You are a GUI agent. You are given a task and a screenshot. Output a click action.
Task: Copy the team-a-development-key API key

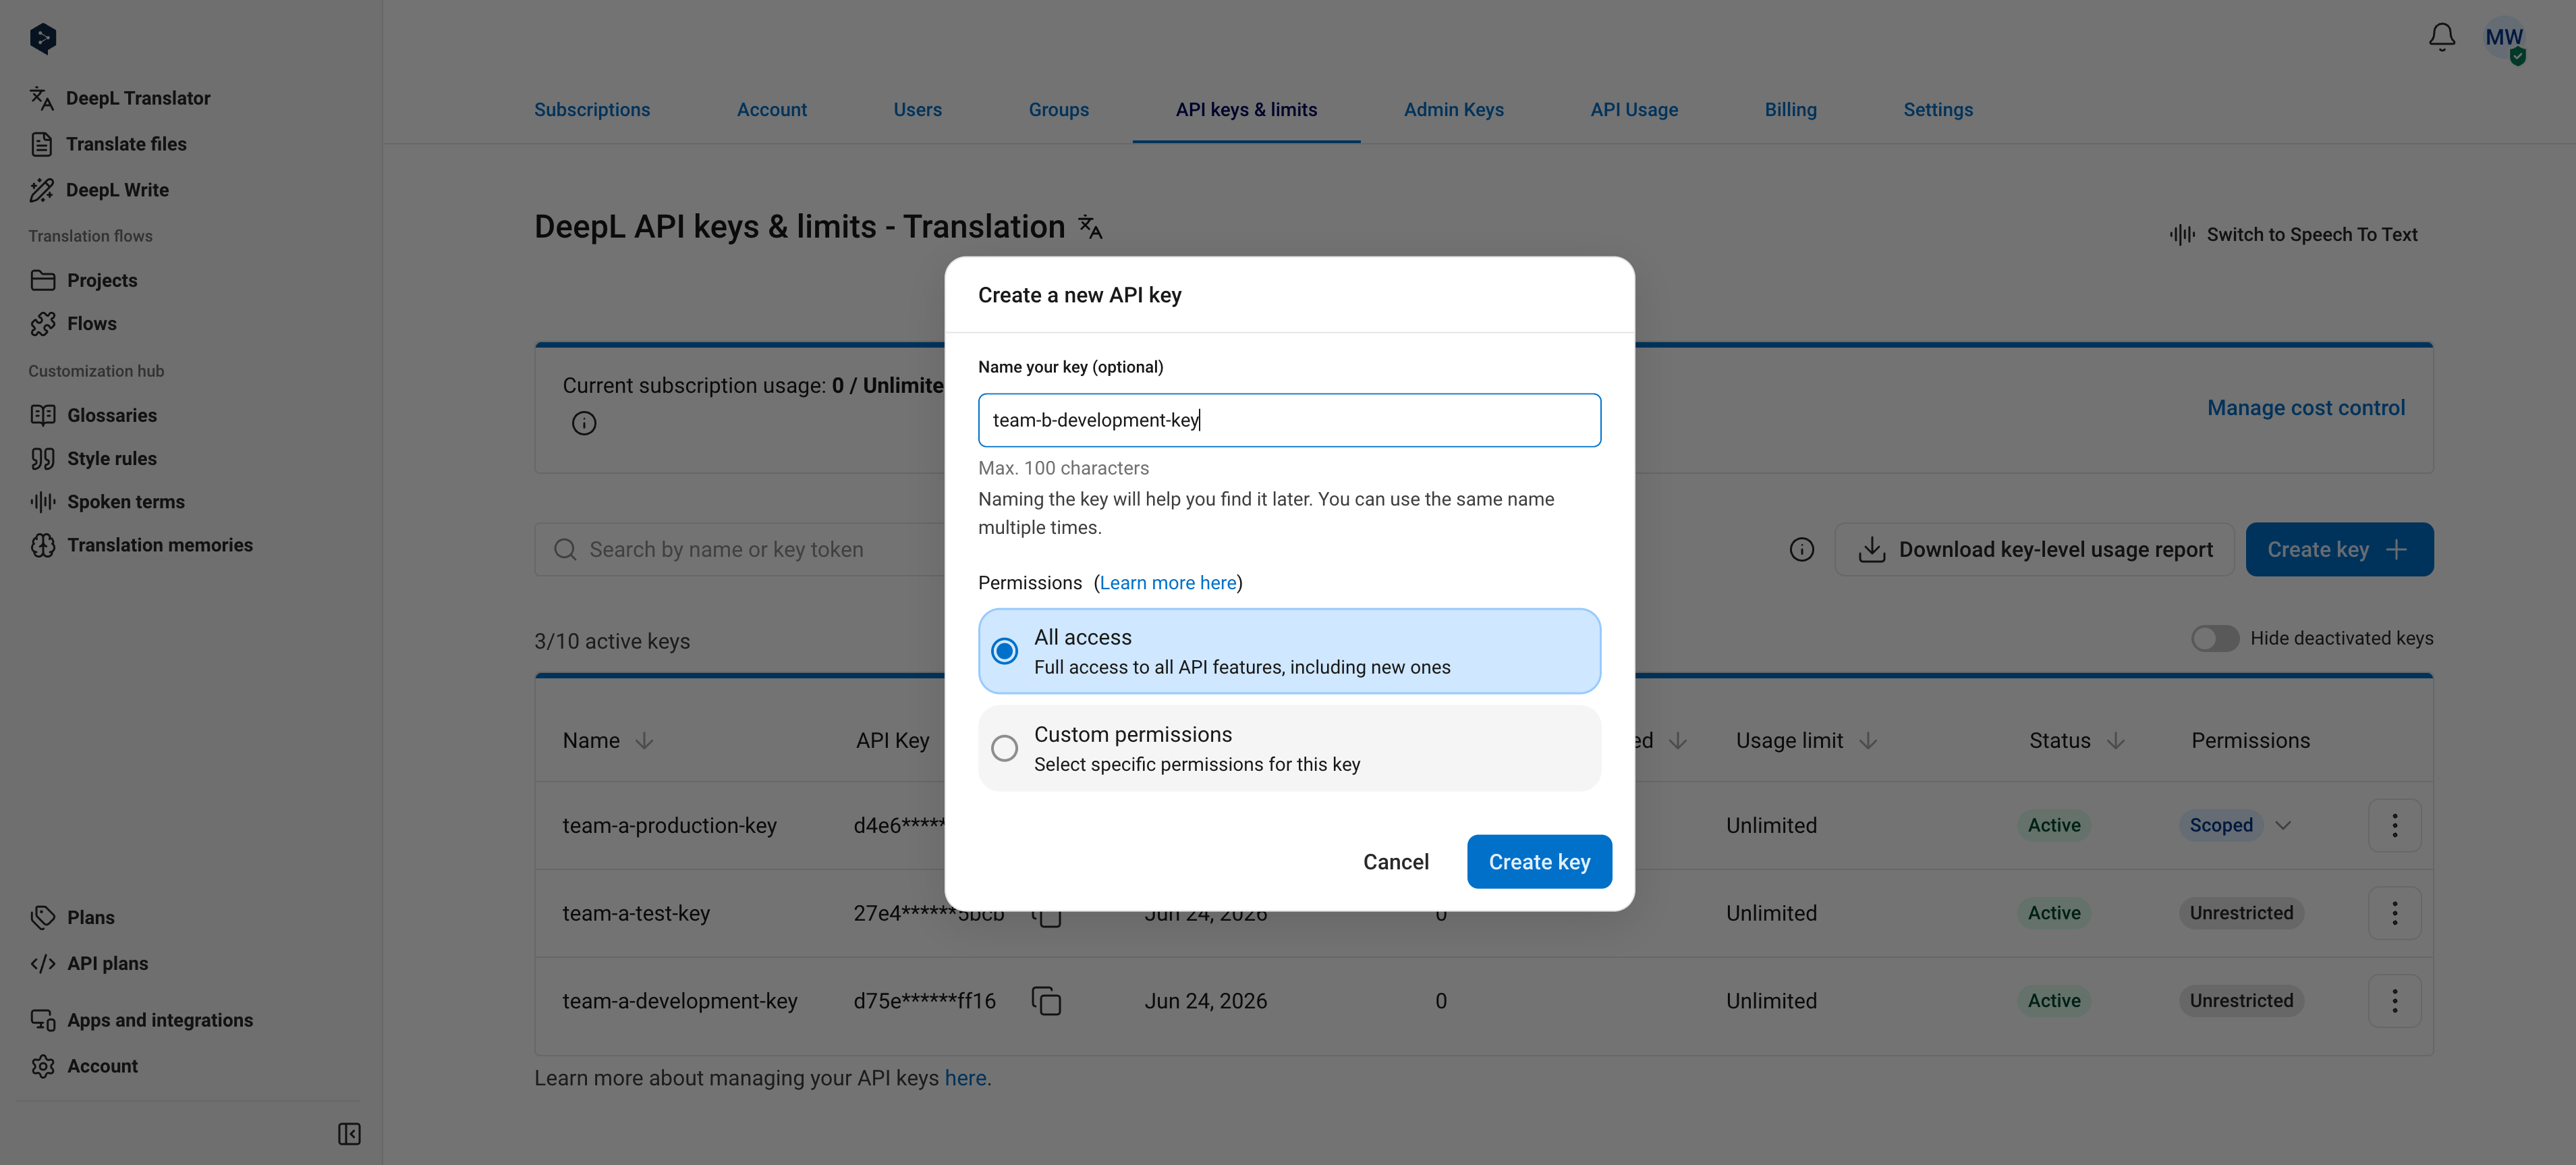point(1046,1001)
